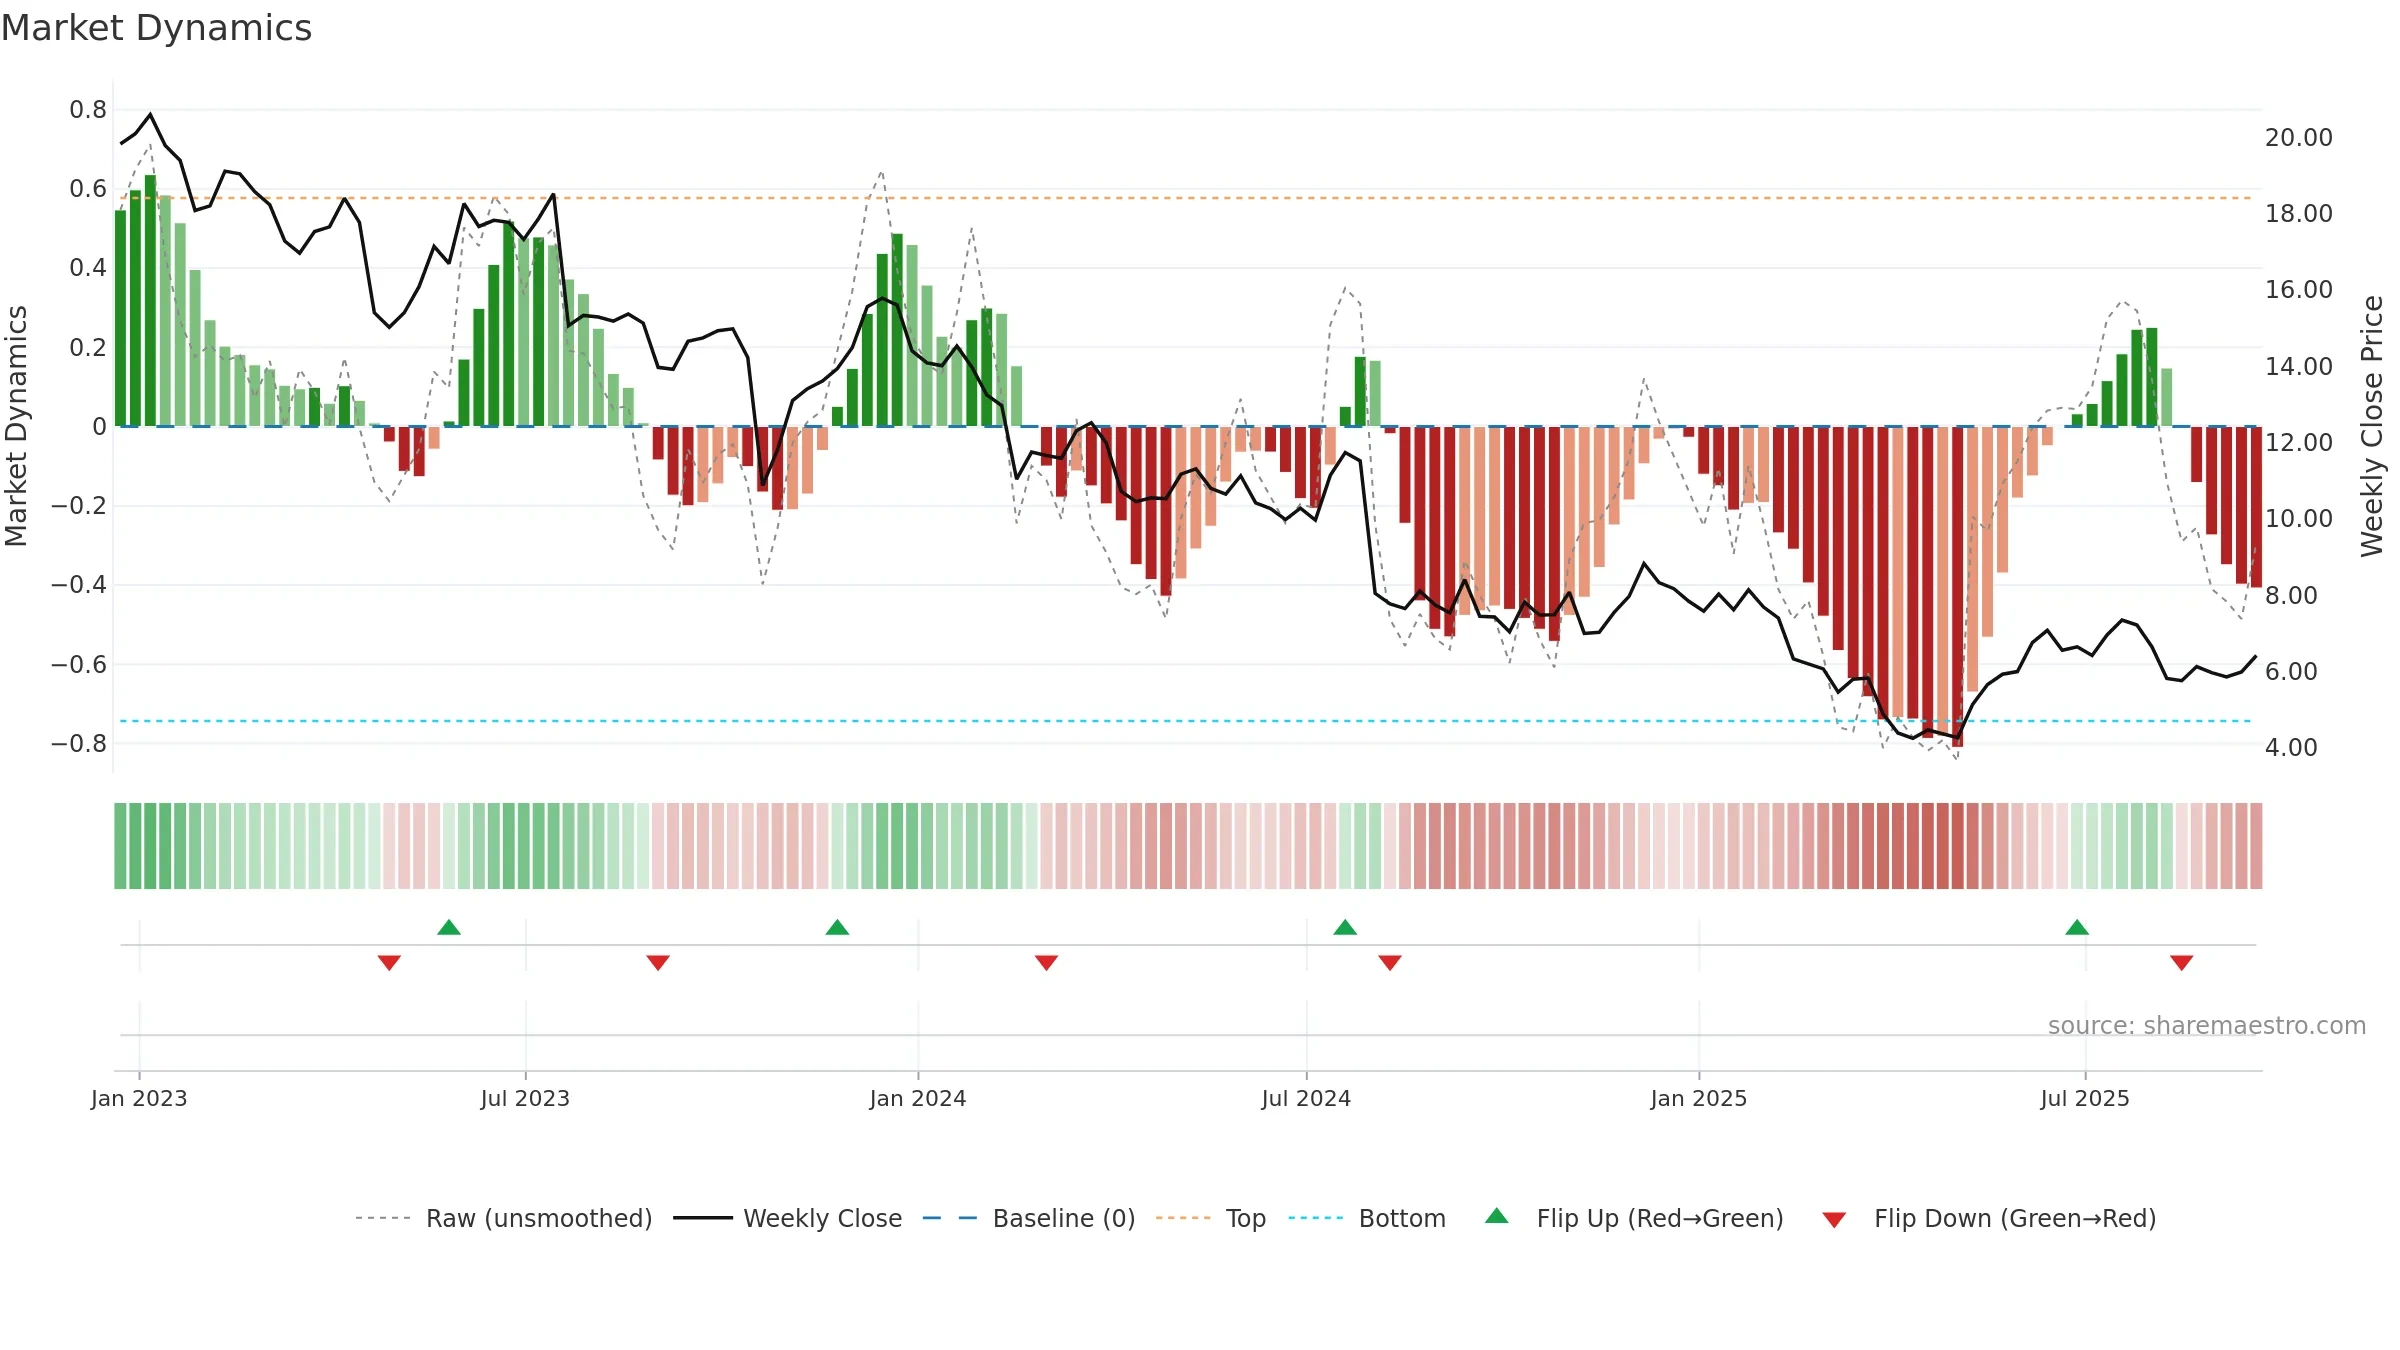The image size is (2400, 1350).
Task: Click the 8.00 price axis label
Action: [x=2291, y=595]
